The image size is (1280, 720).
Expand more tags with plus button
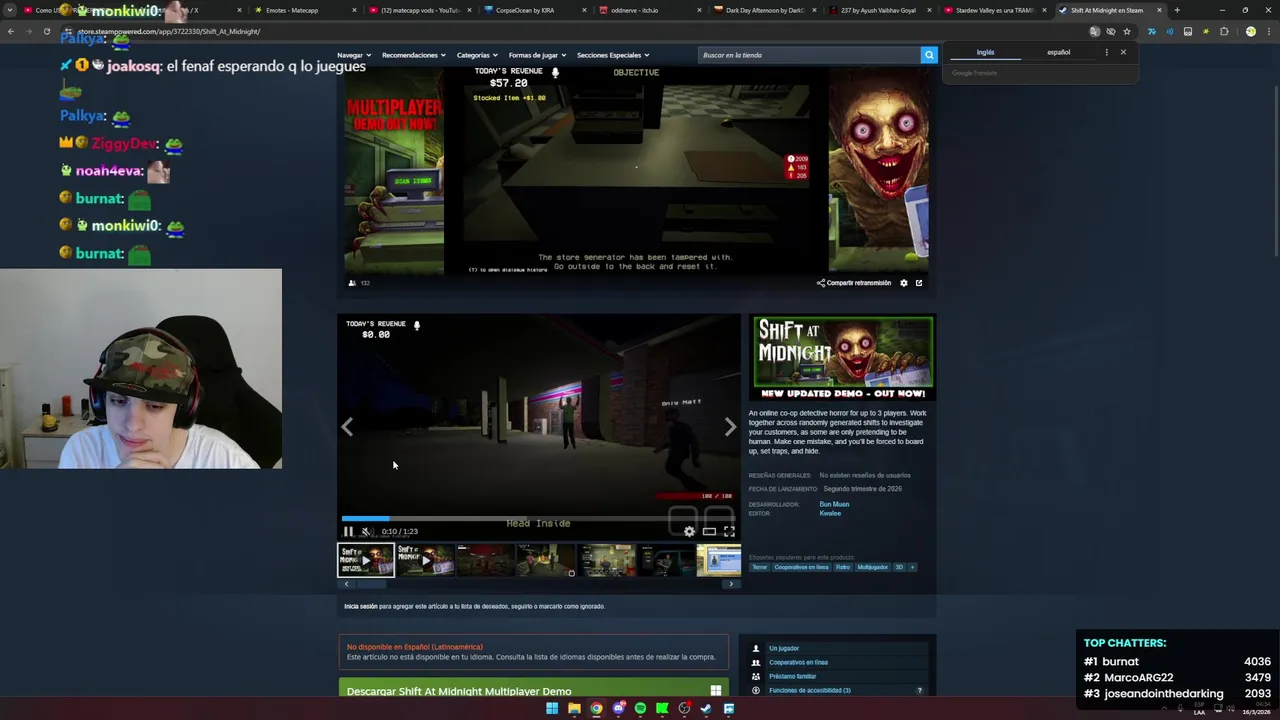(911, 567)
